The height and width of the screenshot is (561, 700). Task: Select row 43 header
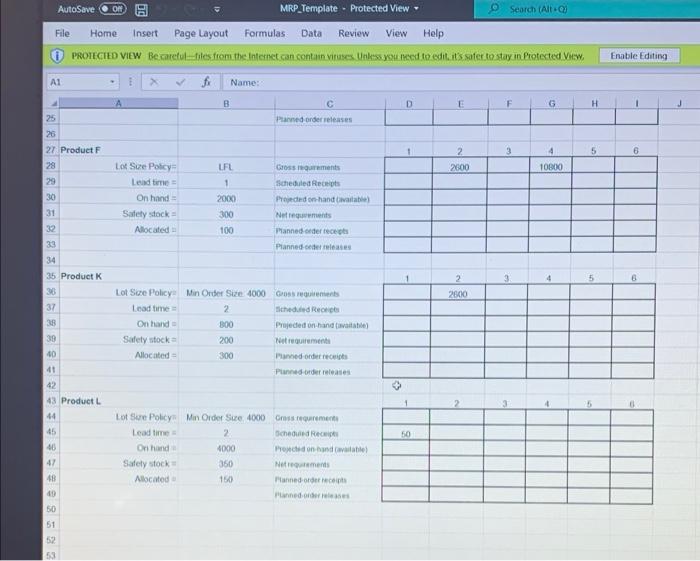pos(51,401)
